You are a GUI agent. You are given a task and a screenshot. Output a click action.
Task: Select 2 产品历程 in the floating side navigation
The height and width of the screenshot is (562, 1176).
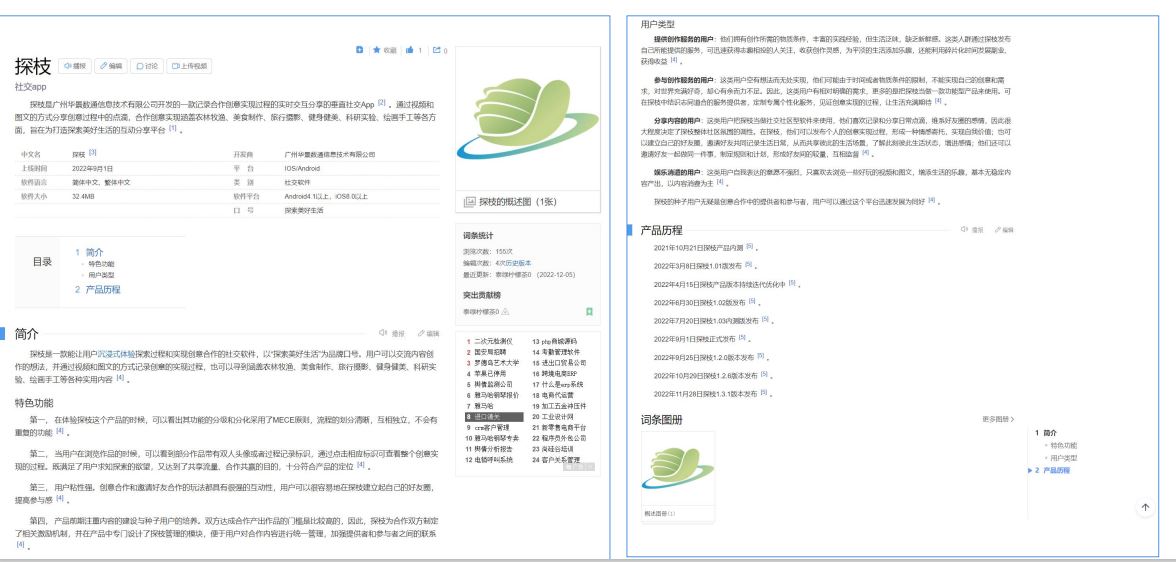coord(1053,470)
